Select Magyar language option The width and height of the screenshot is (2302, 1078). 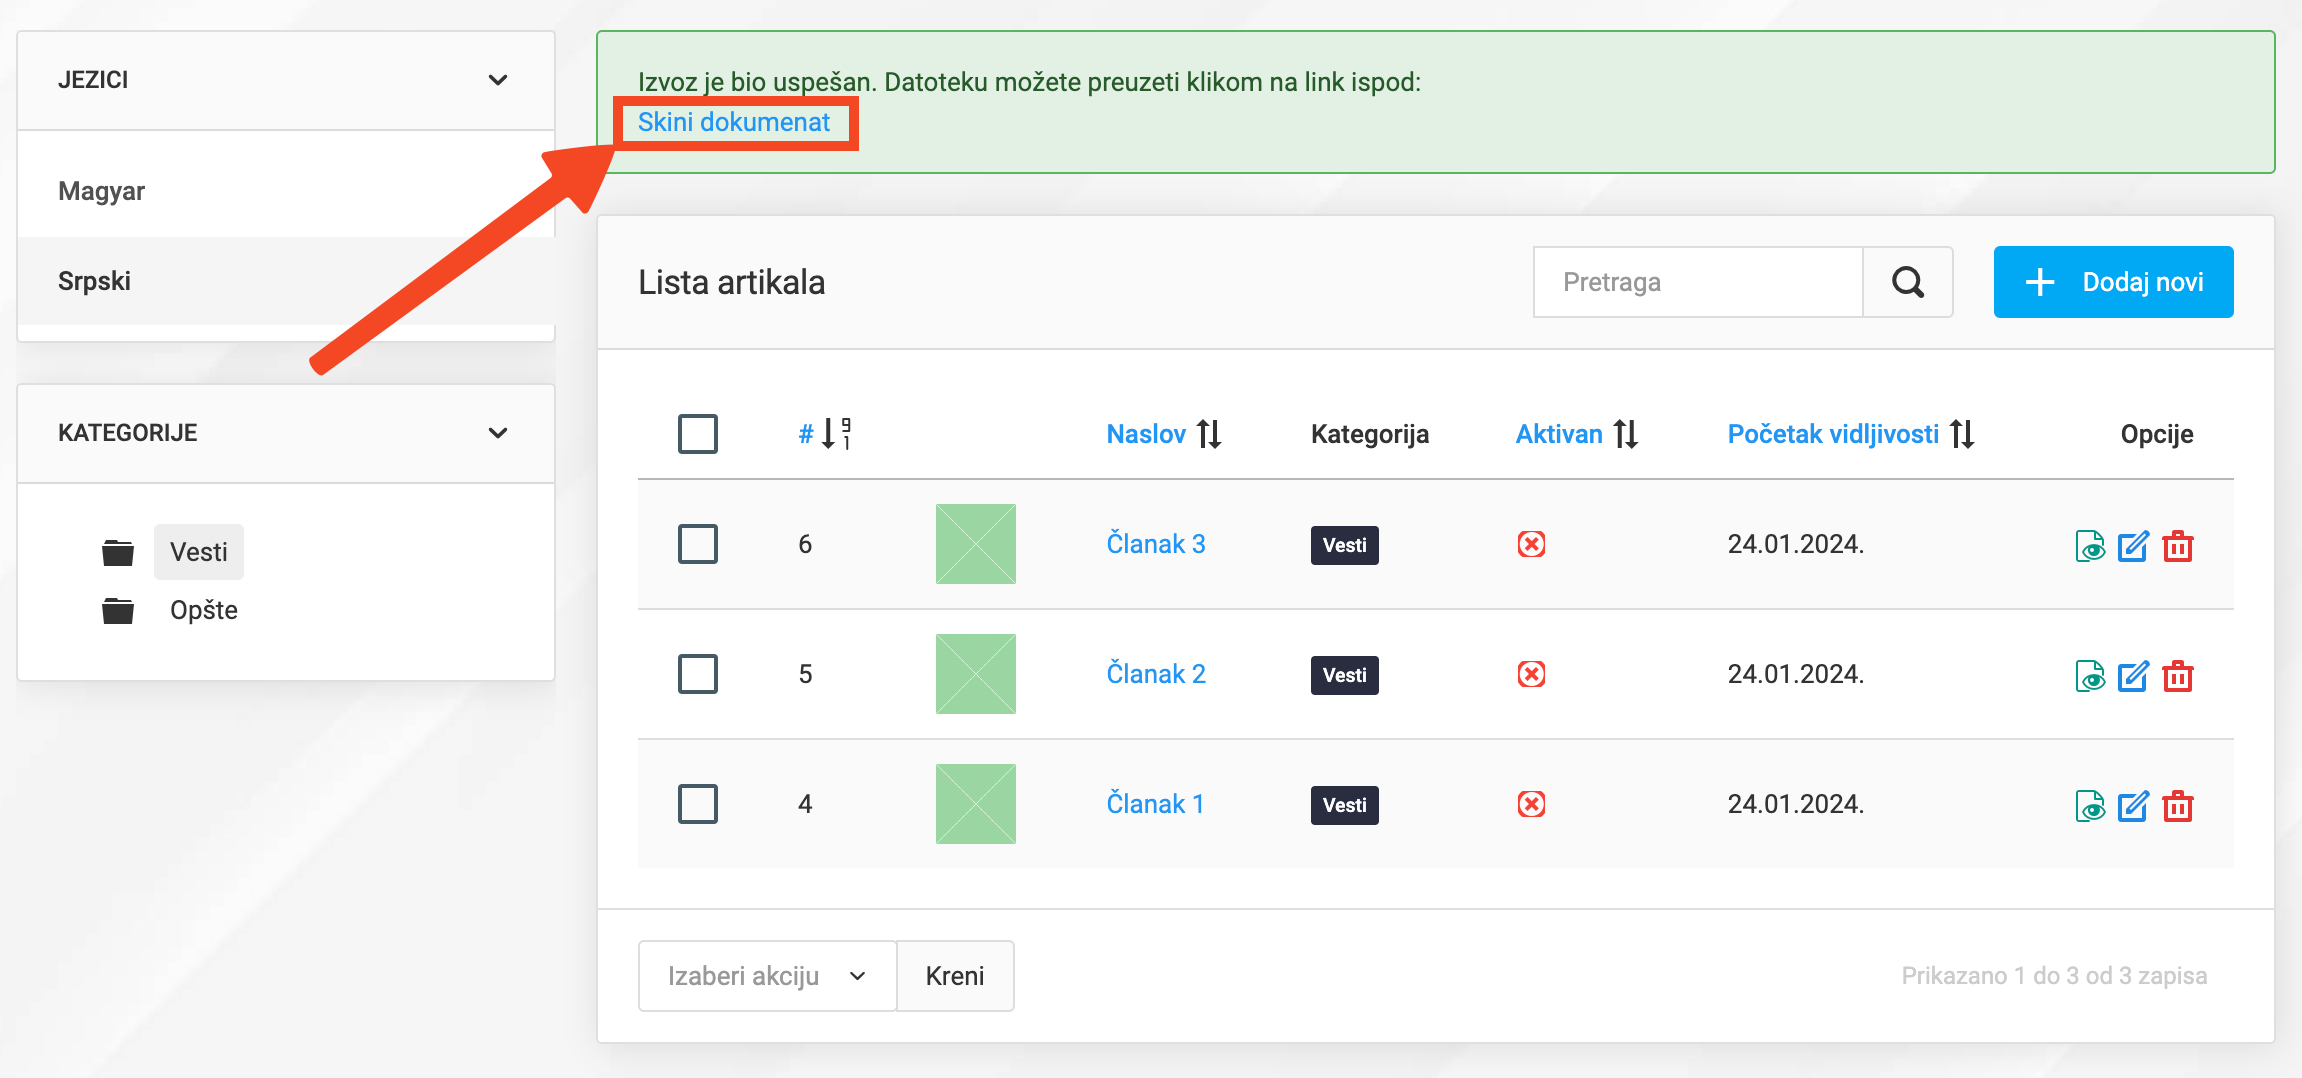point(102,191)
